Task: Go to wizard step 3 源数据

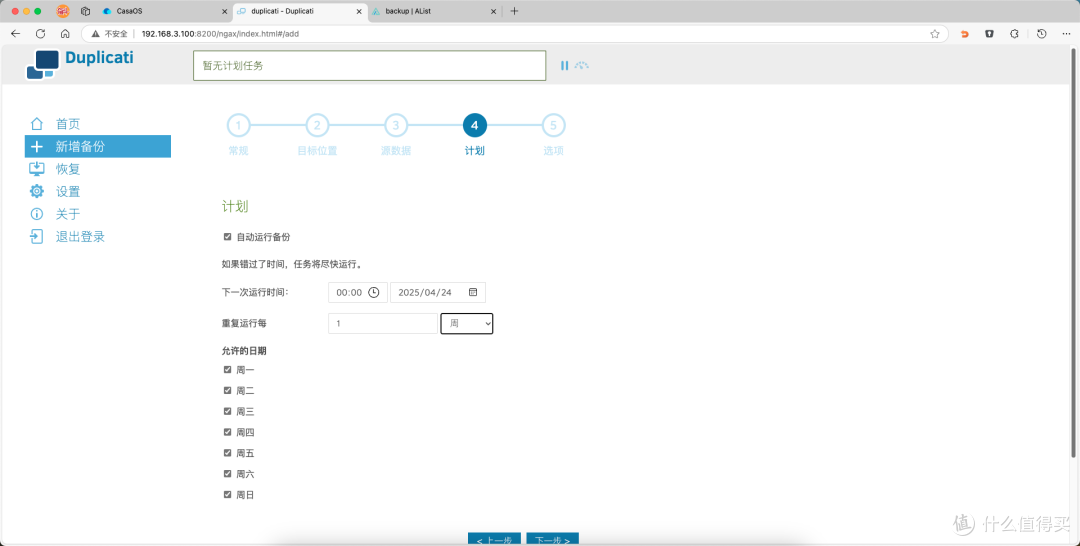Action: tap(396, 126)
